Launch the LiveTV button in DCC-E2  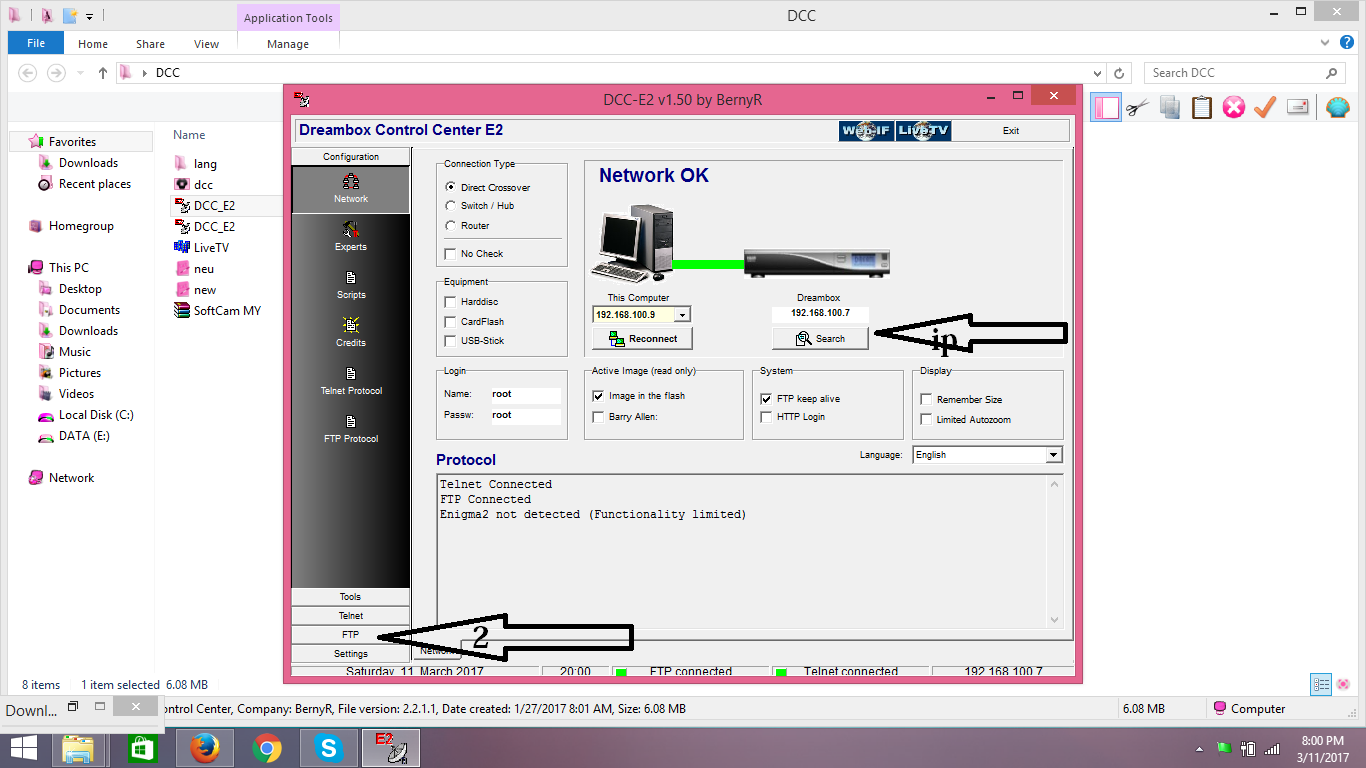(923, 131)
